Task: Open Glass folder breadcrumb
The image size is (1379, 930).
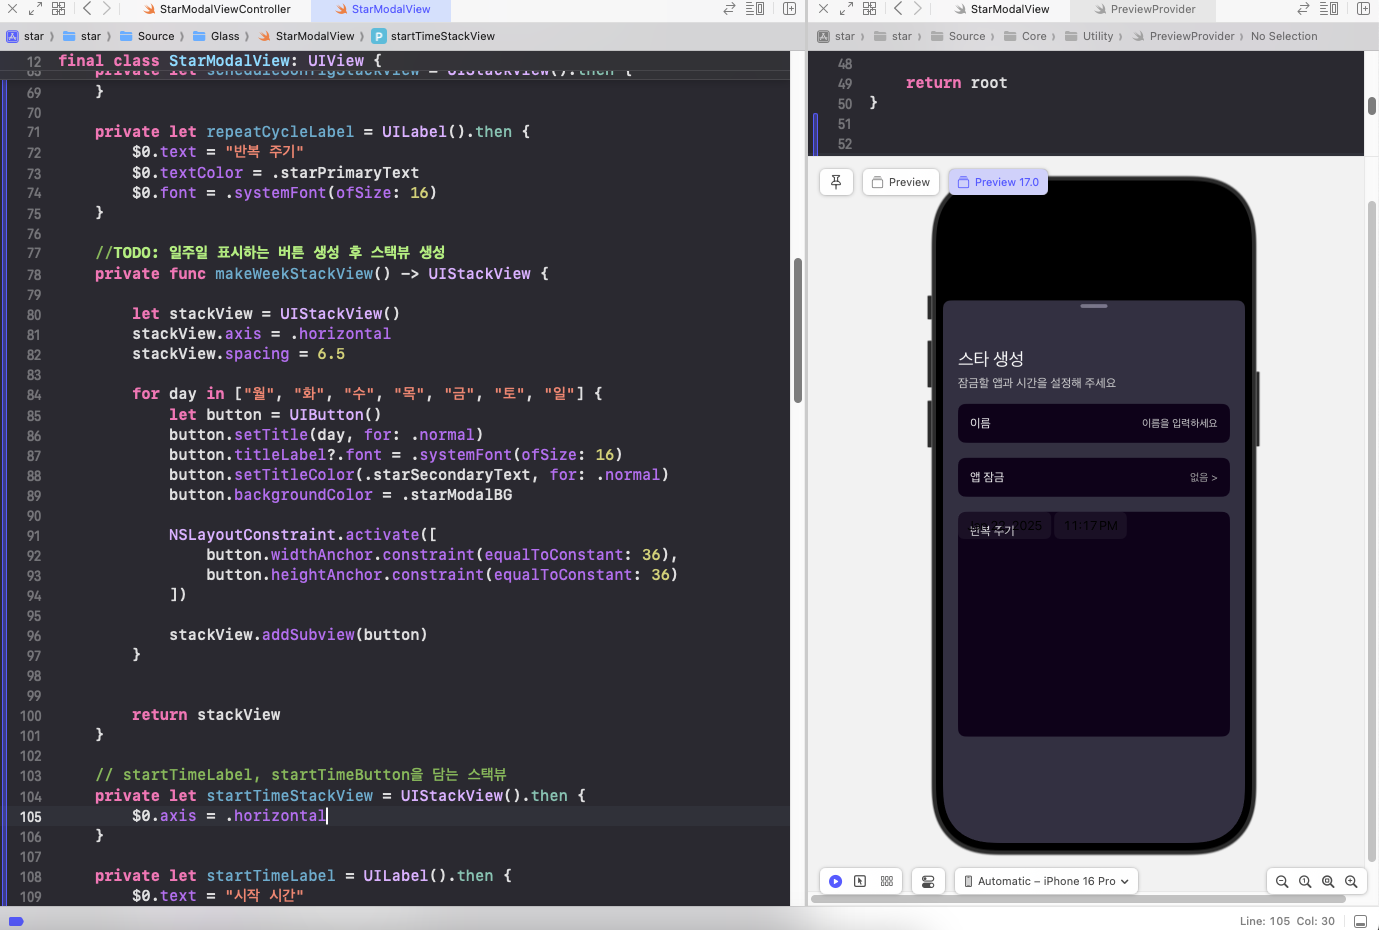Action: (x=217, y=36)
